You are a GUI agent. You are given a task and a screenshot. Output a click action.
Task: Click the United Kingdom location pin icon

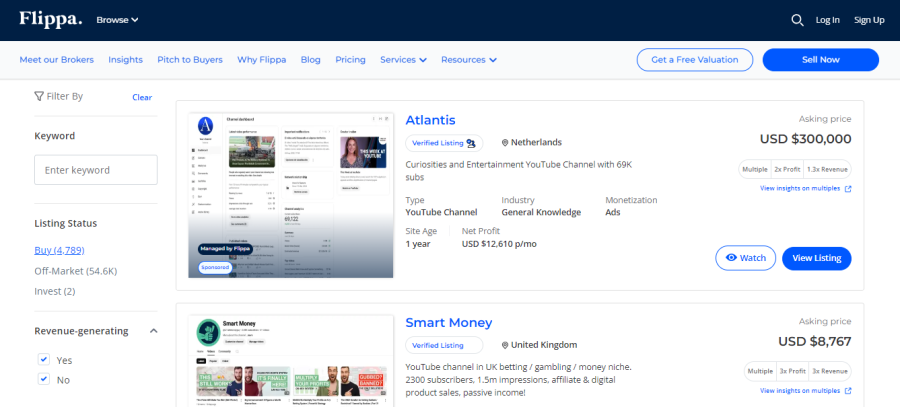[505, 345]
